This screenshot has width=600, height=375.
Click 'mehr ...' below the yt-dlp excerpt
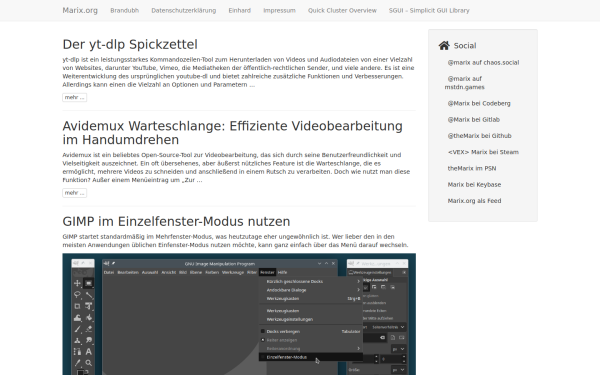75,98
